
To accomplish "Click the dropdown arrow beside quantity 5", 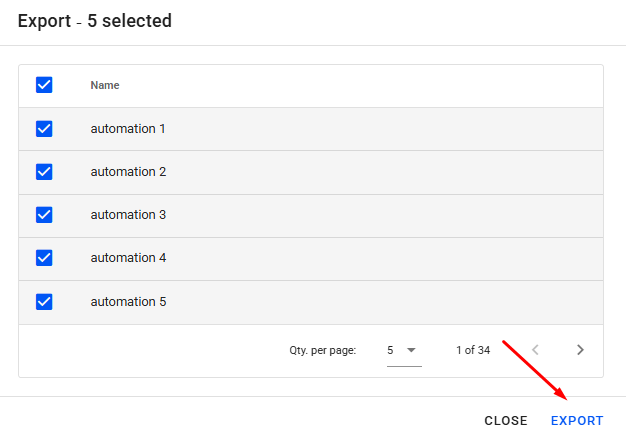I will coord(411,350).
